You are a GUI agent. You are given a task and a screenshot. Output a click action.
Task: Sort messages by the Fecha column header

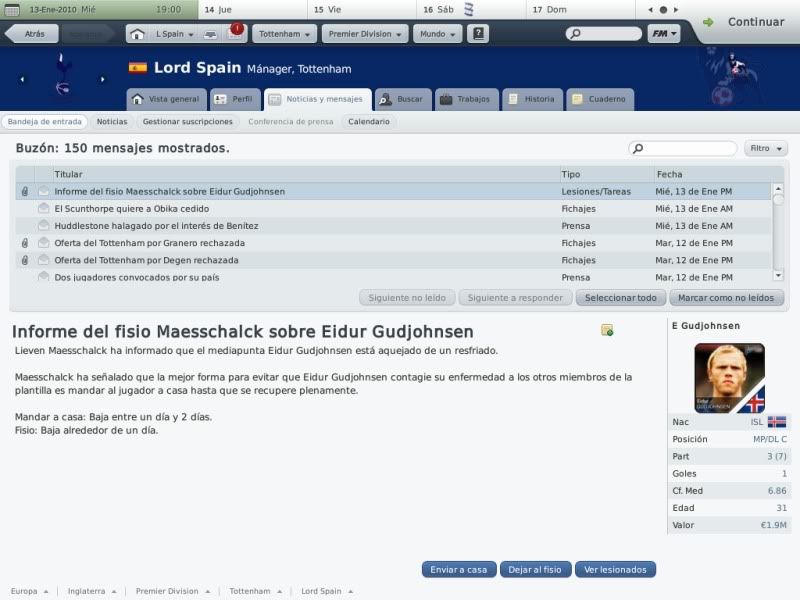point(718,174)
